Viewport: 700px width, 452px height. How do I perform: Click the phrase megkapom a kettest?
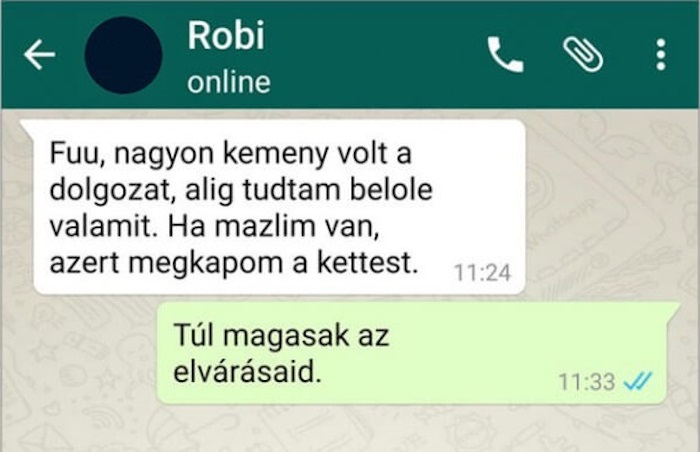273,263
